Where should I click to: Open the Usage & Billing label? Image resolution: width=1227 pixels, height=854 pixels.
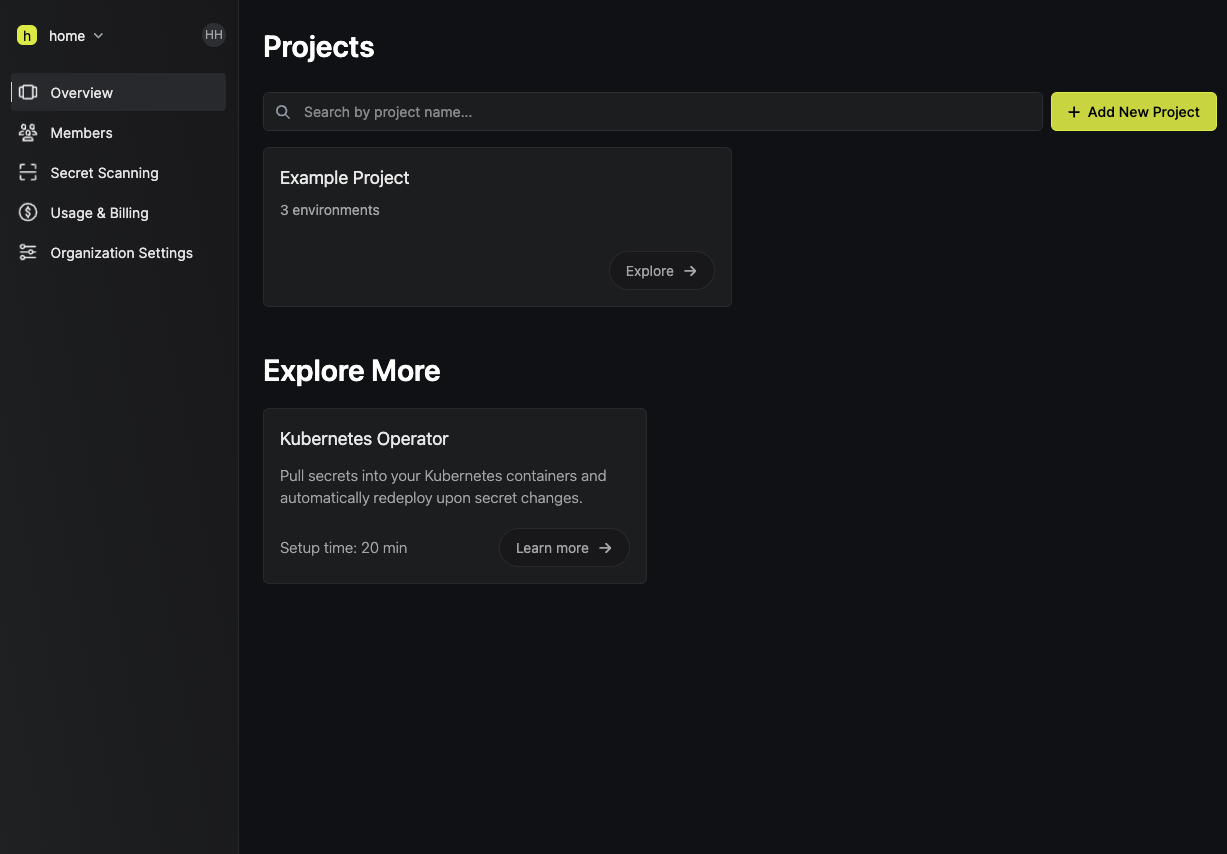[100, 213]
